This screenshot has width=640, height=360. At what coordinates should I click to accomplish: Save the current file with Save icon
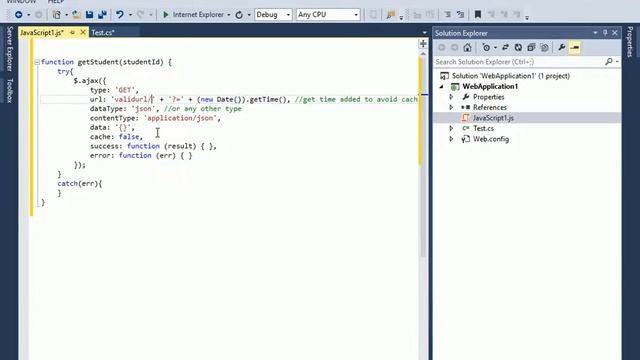pos(89,15)
